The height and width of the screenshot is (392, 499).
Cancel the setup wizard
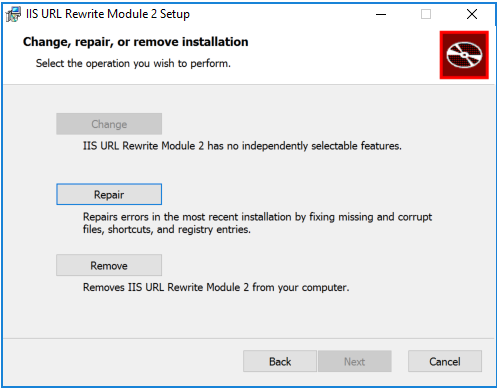tap(445, 361)
